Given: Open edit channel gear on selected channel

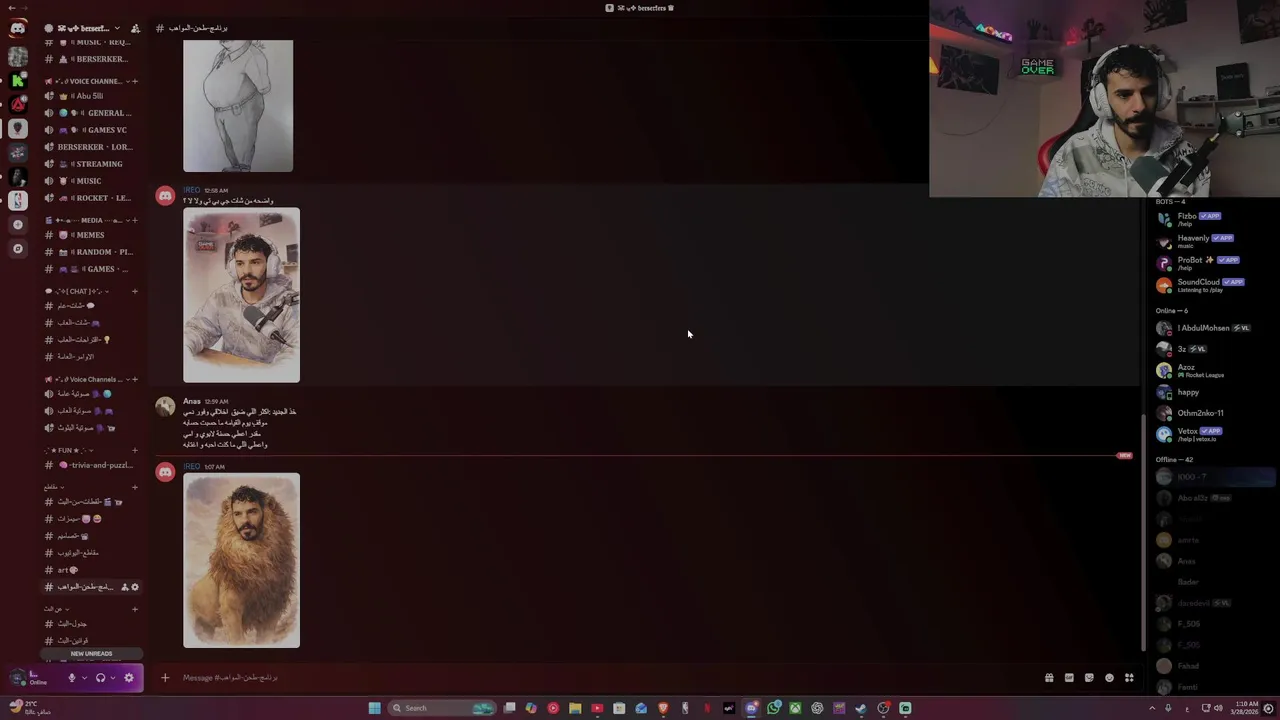Looking at the screenshot, I should click(x=135, y=587).
